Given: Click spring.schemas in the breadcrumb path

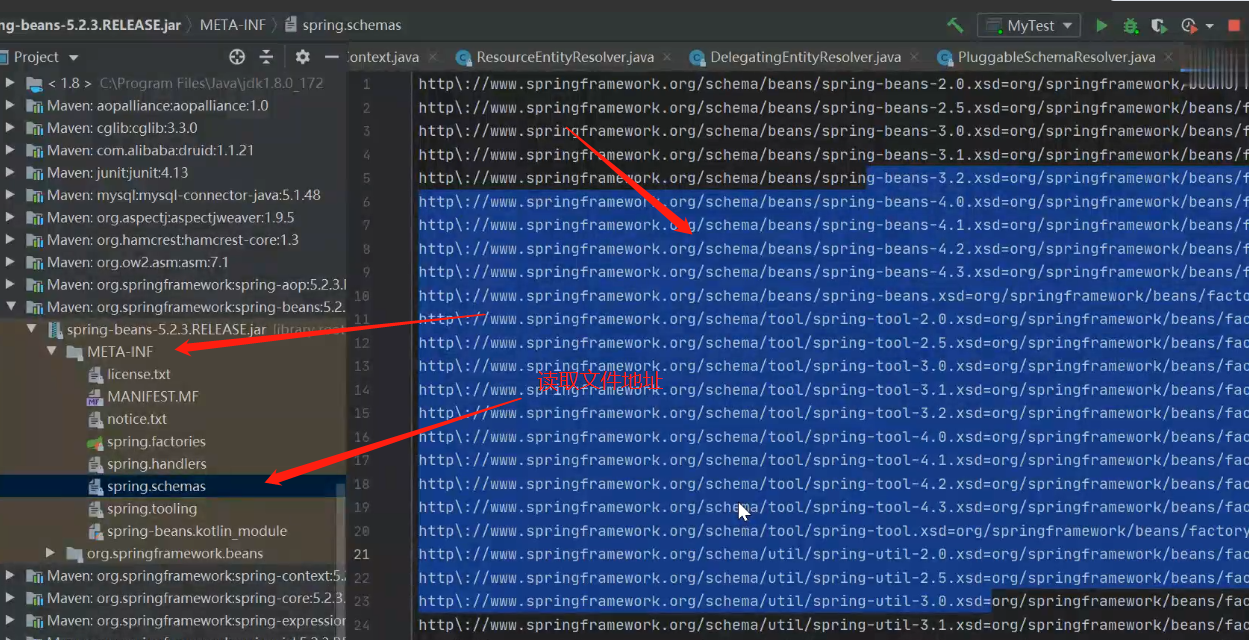Looking at the screenshot, I should click(x=351, y=25).
